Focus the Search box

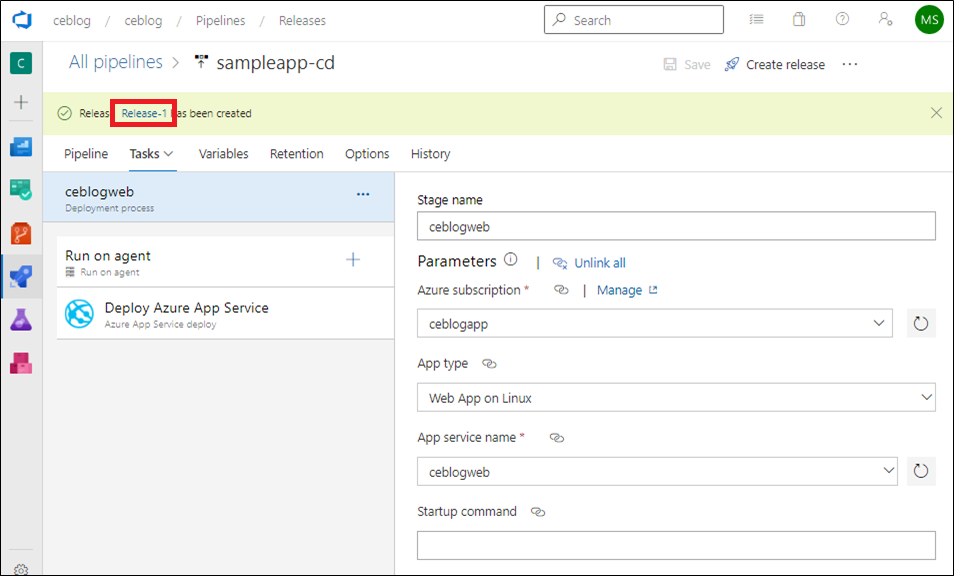pos(633,19)
